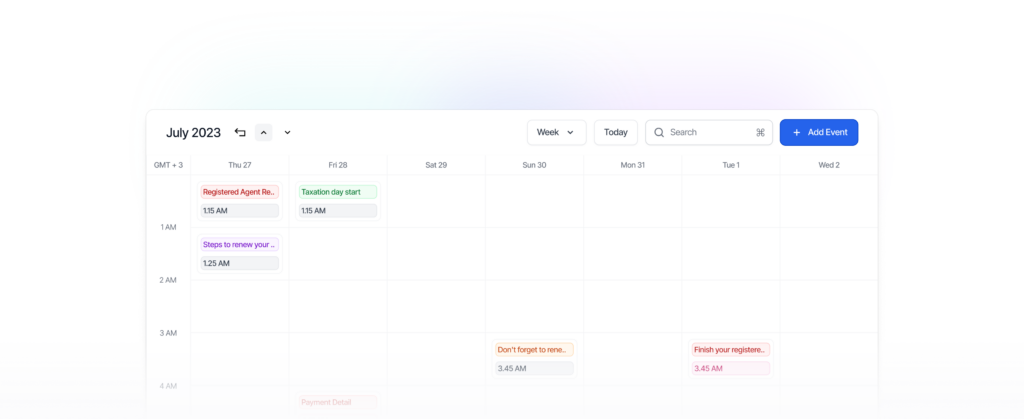This screenshot has height=419, width=1024.
Task: Jump to Today
Action: [615, 132]
